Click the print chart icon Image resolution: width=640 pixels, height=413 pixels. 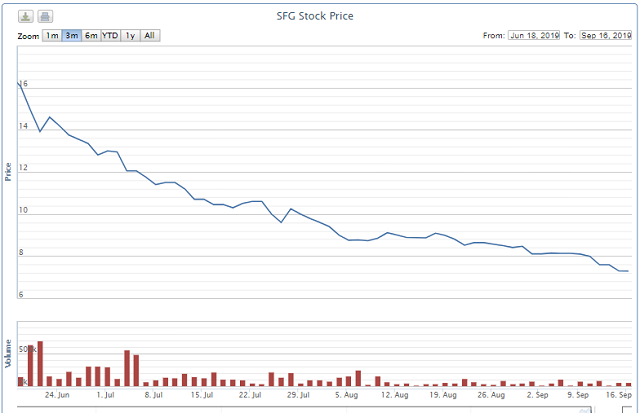coord(45,17)
